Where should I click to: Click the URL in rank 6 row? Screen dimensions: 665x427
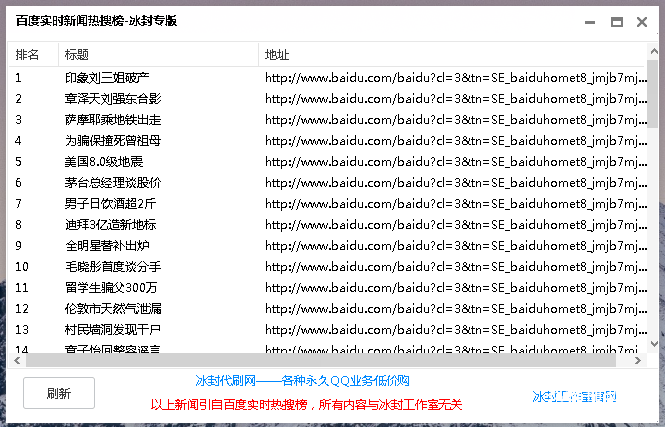(x=456, y=182)
